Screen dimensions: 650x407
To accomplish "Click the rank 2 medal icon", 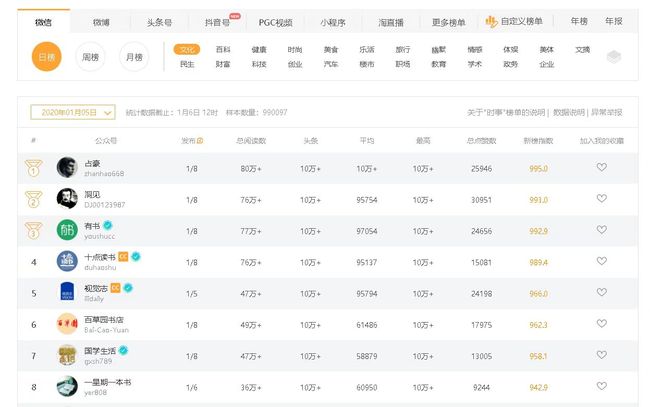I will 34,199.
